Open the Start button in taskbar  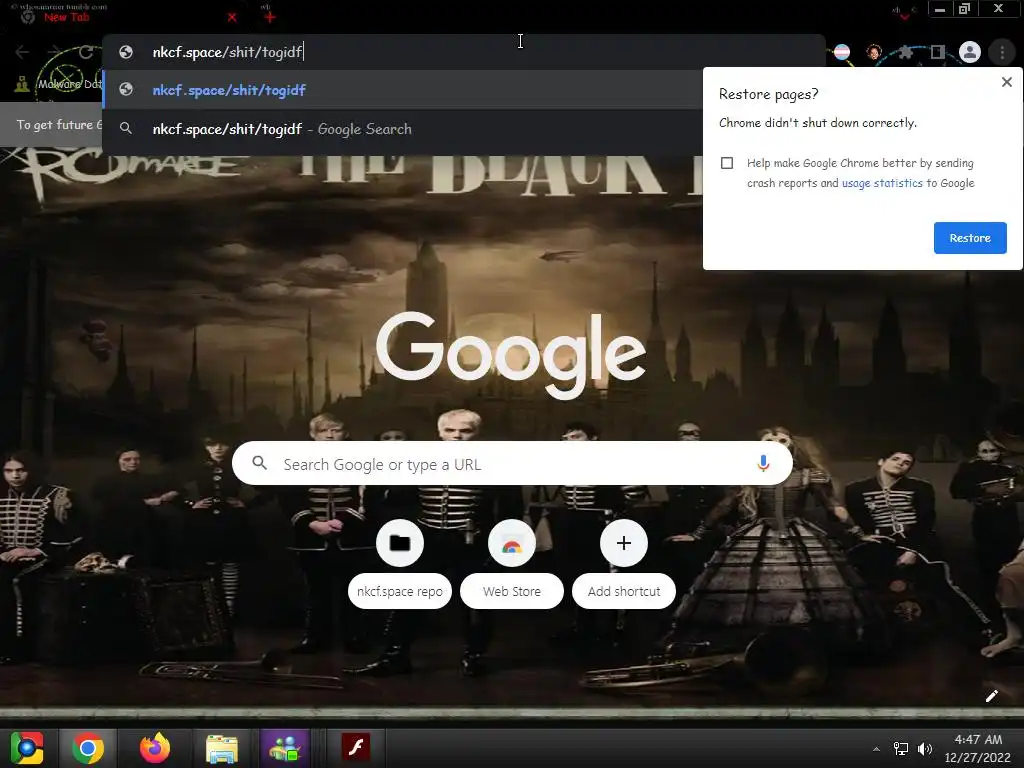(x=27, y=748)
